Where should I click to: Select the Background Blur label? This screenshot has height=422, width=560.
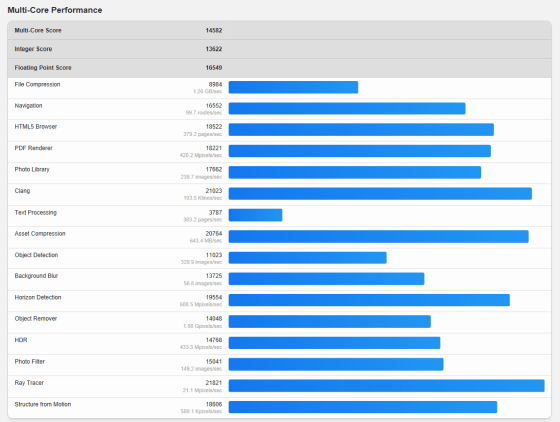pyautogui.click(x=36, y=276)
